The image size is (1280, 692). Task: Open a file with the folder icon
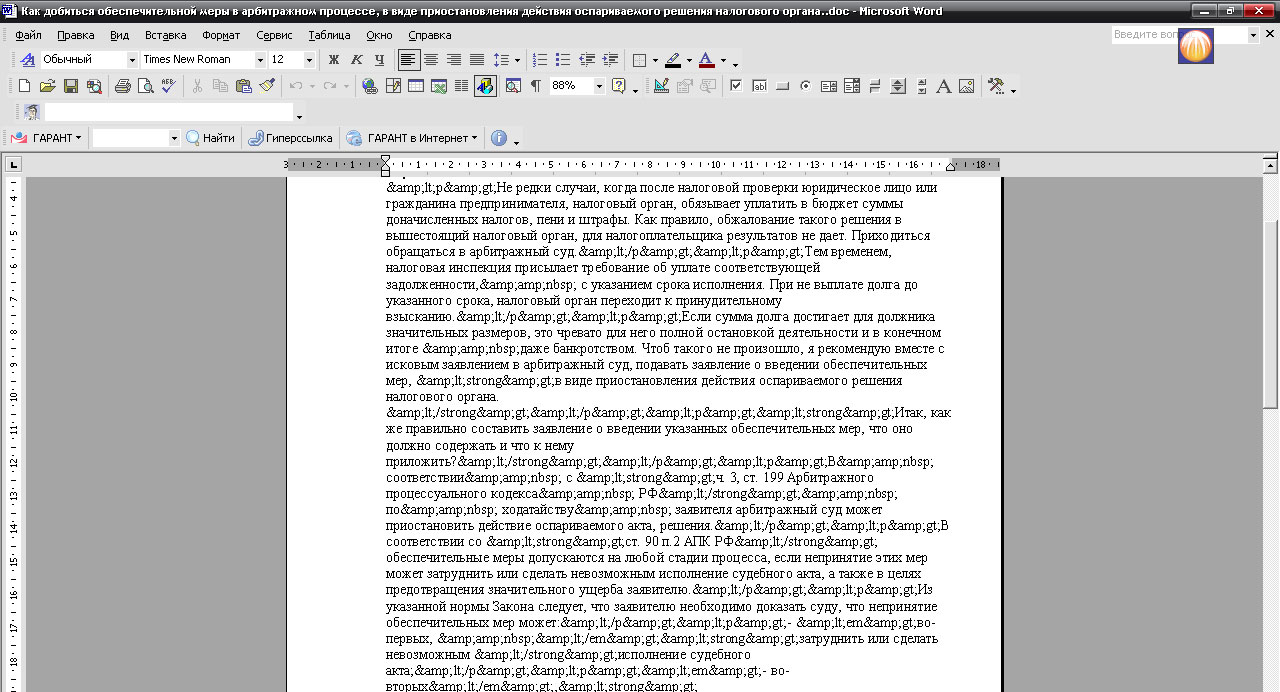pos(48,86)
